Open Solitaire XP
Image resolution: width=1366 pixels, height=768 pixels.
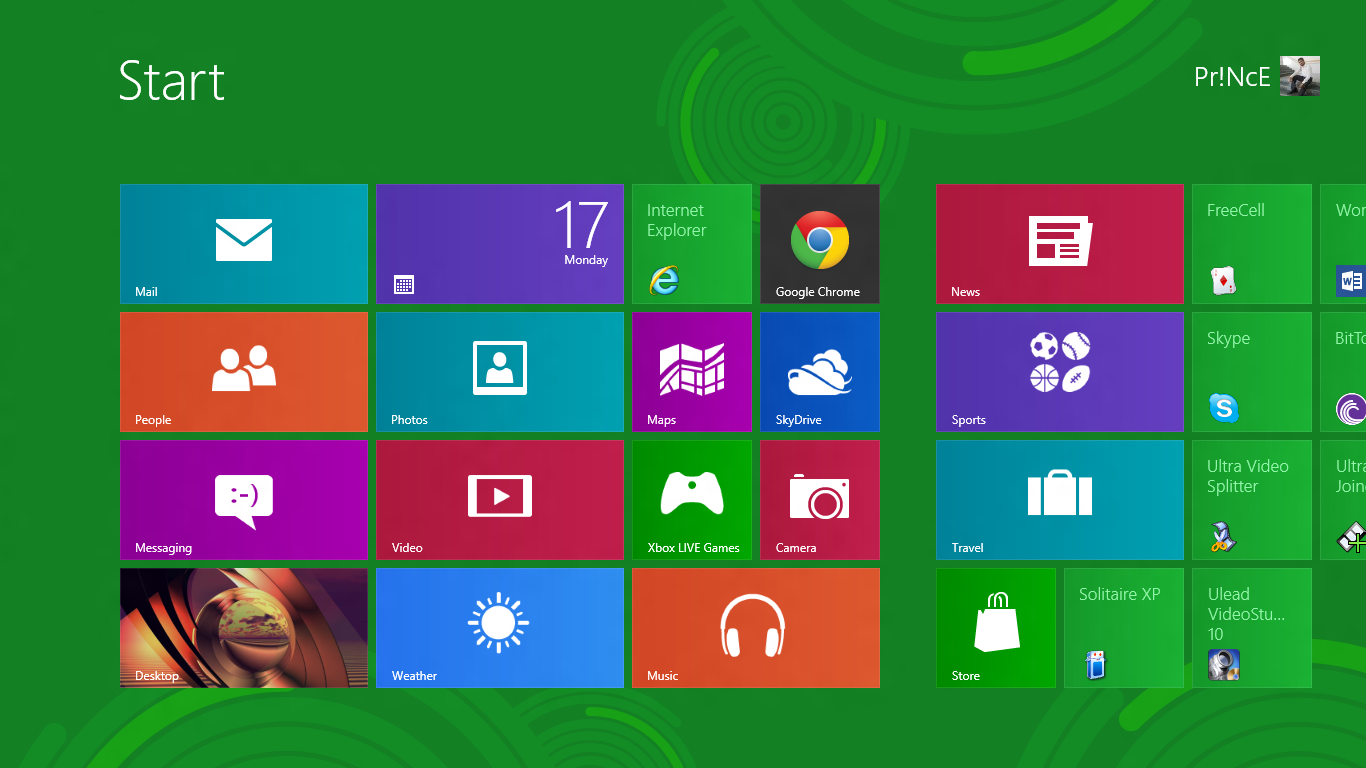[1123, 627]
